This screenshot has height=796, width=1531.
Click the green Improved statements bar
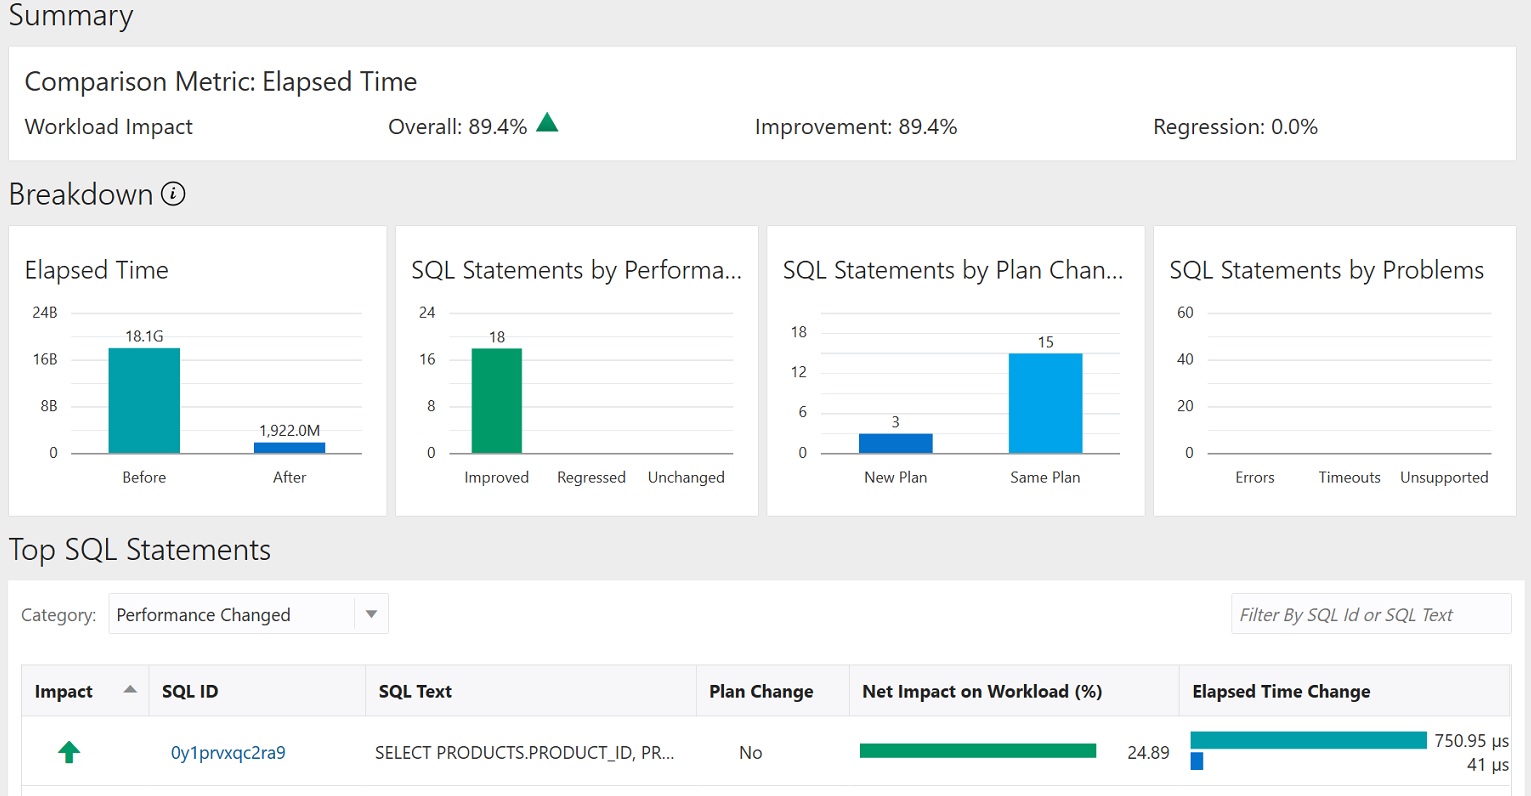click(x=497, y=400)
